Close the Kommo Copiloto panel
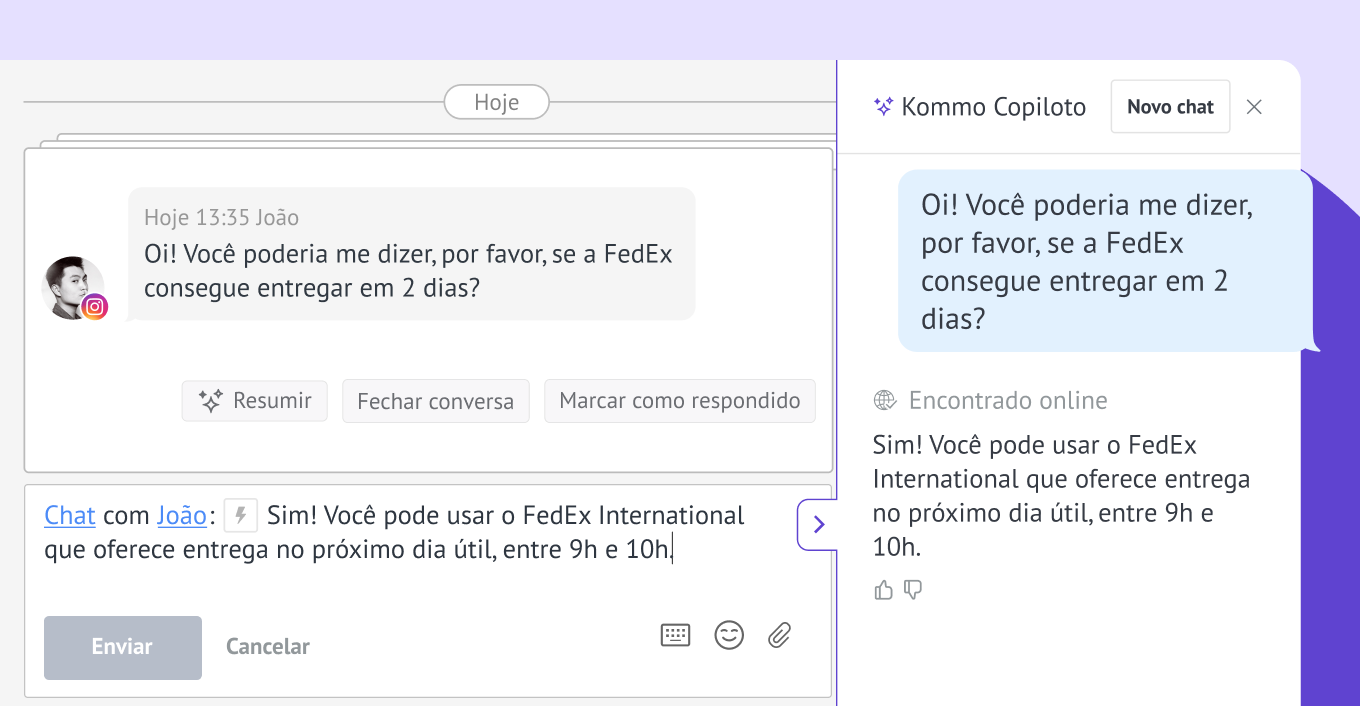This screenshot has width=1360, height=706. pos(1254,107)
